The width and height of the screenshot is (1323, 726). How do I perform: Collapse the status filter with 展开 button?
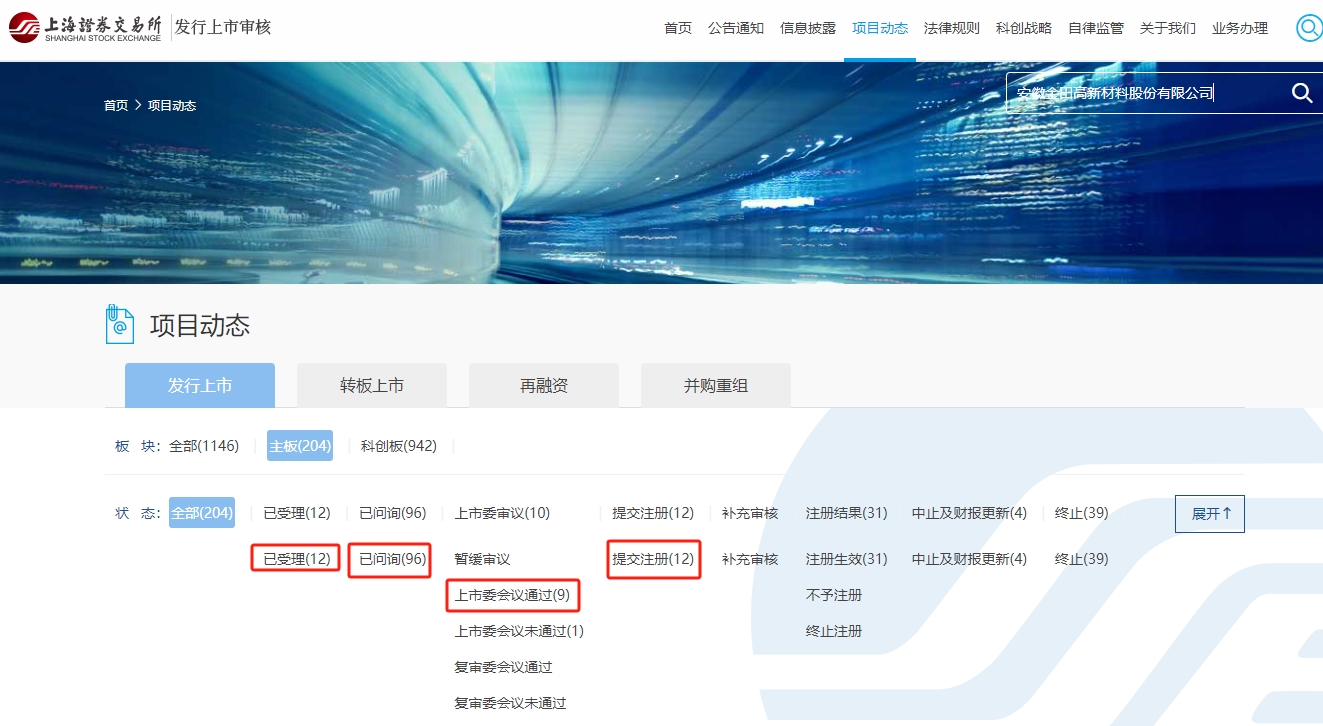pyautogui.click(x=1209, y=514)
